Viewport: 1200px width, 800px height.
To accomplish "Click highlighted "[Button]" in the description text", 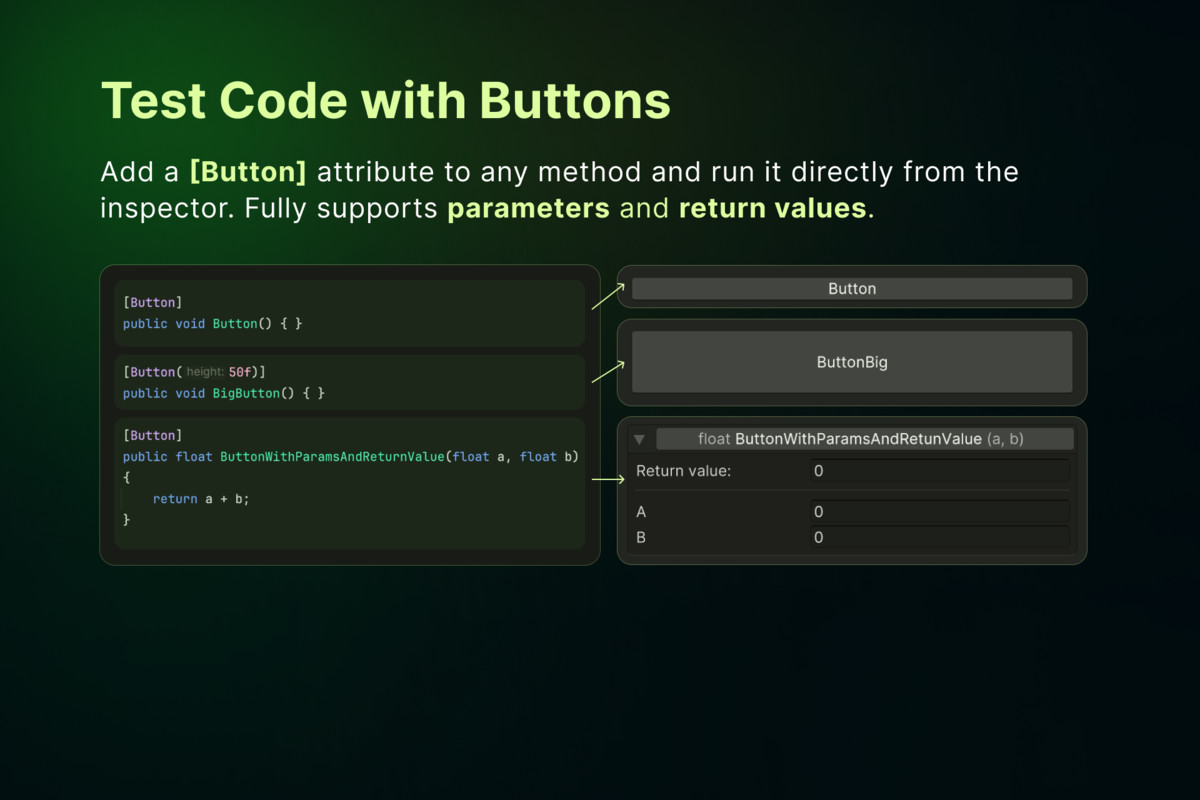I will 248,172.
